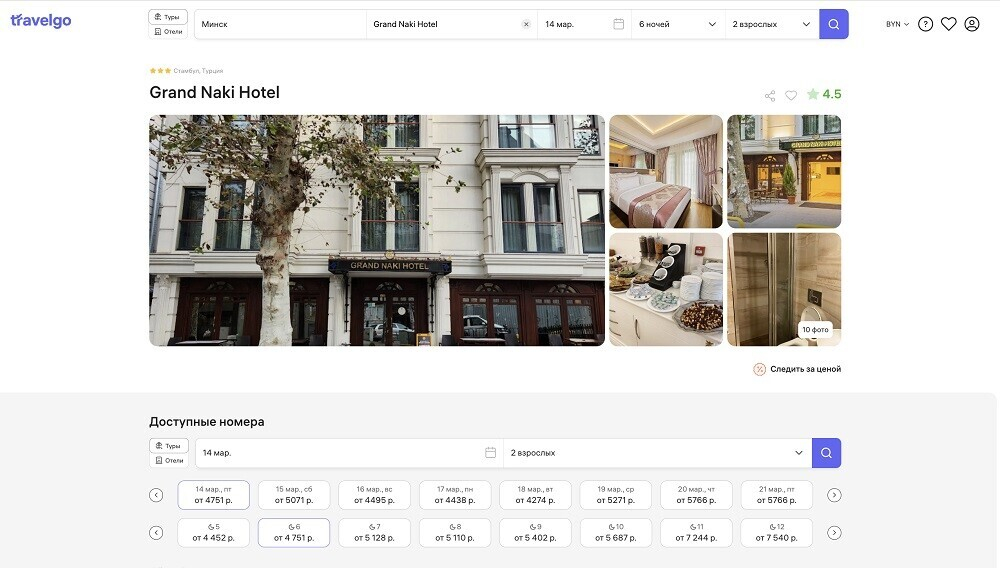Open the 10 фото gallery thumbnail
The height and width of the screenshot is (568, 1000).
coord(784,290)
